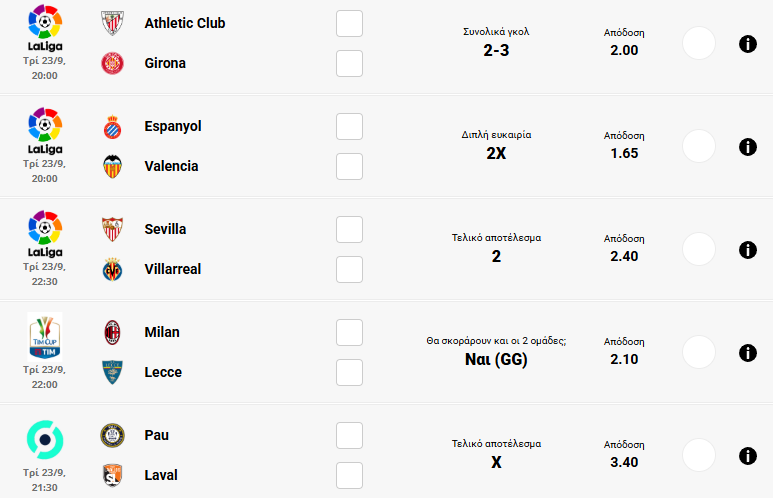
Task: Tick the checkbox next to Athletic Club
Action: [x=349, y=24]
